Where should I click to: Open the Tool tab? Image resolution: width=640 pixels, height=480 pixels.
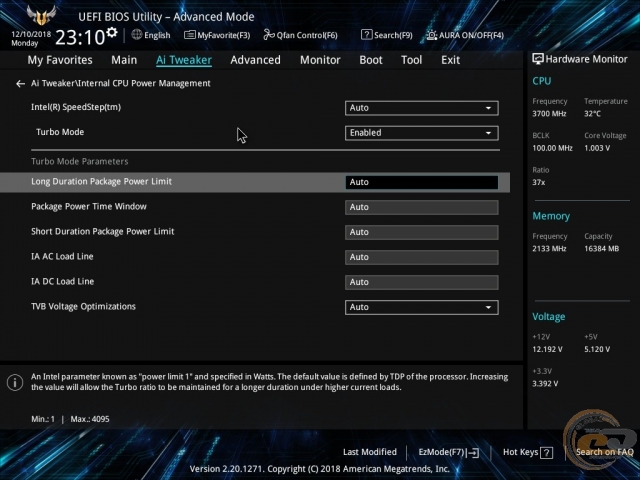tap(411, 60)
